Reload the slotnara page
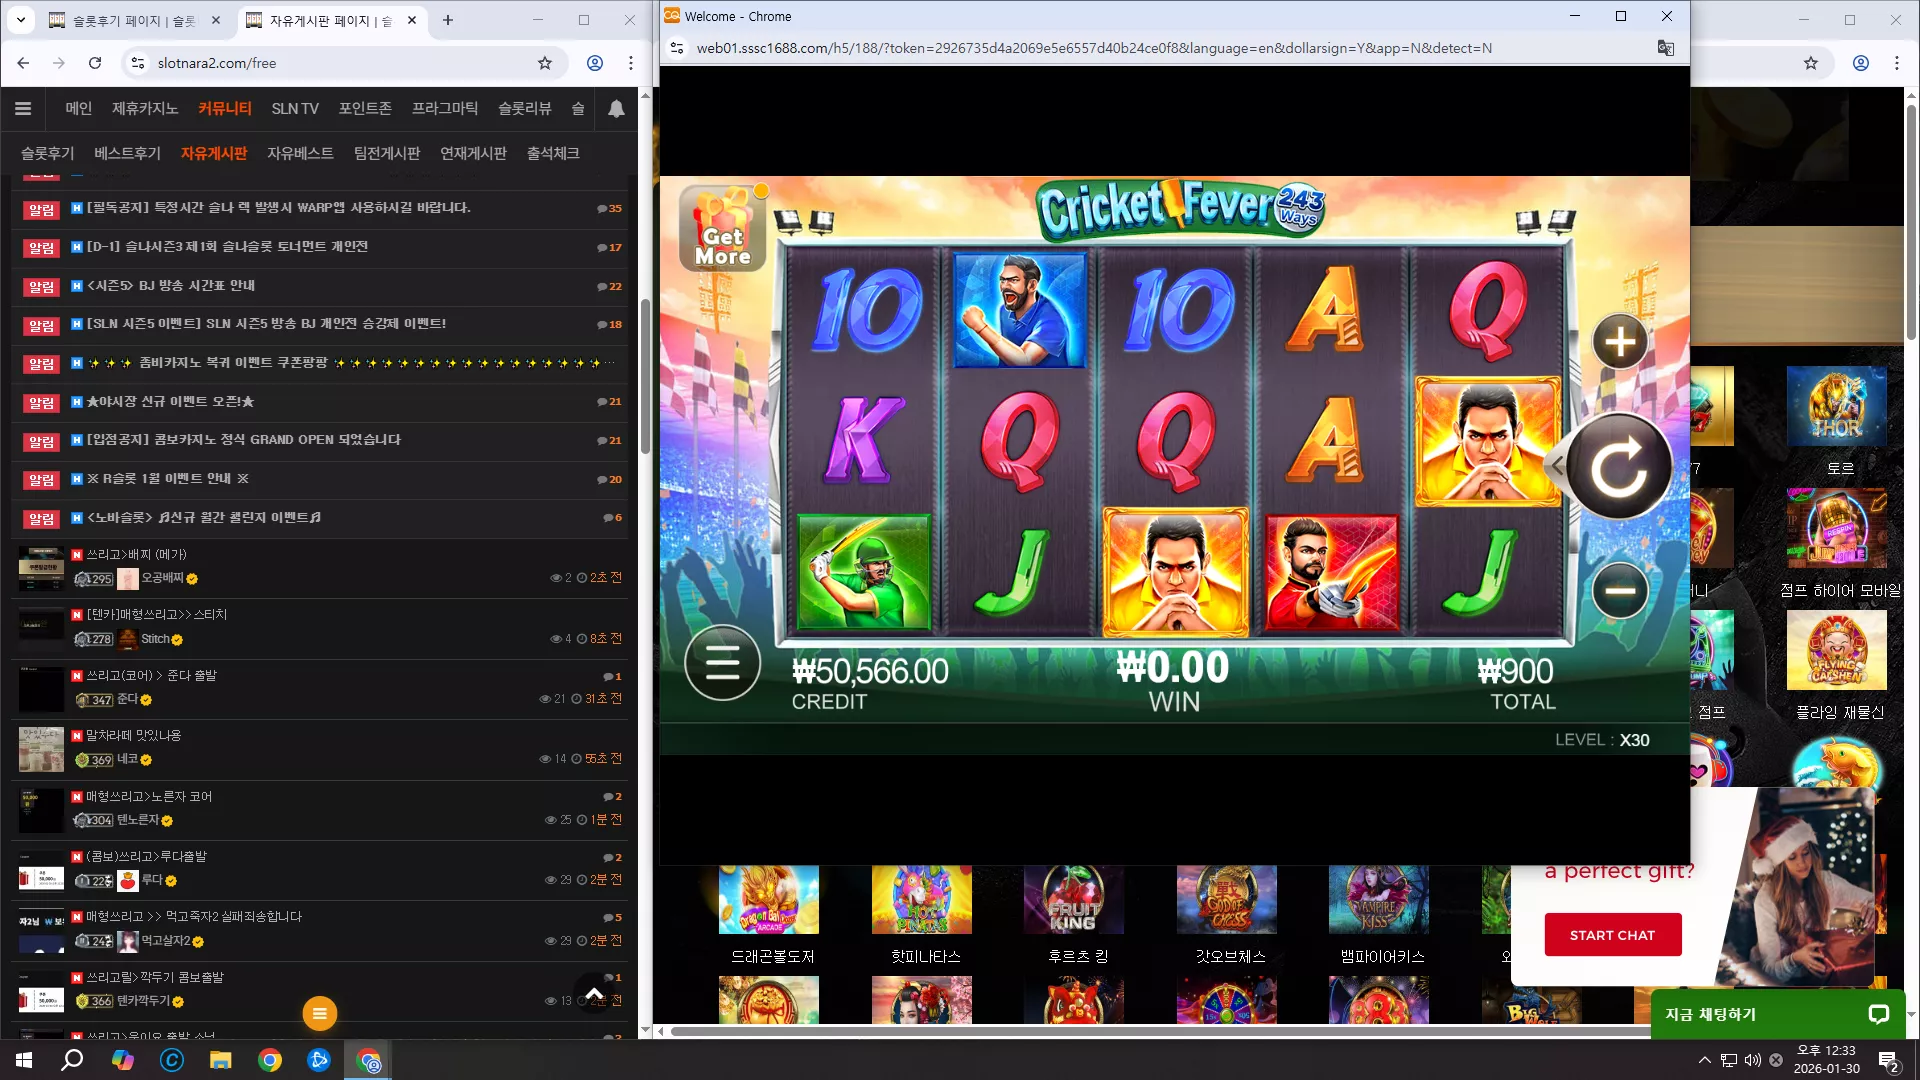The width and height of the screenshot is (1920, 1080). [95, 63]
